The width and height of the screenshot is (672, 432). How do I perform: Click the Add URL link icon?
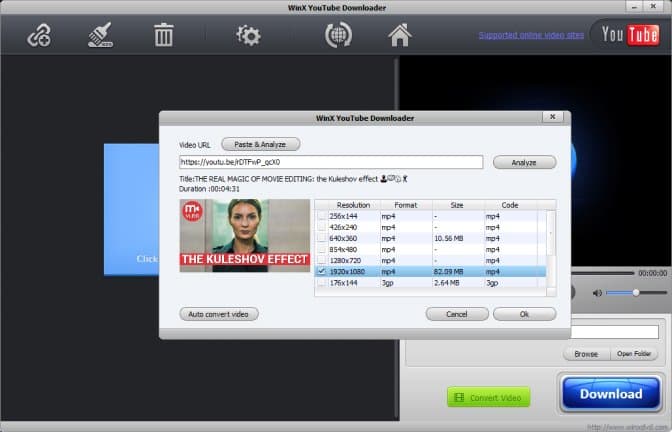(x=39, y=35)
